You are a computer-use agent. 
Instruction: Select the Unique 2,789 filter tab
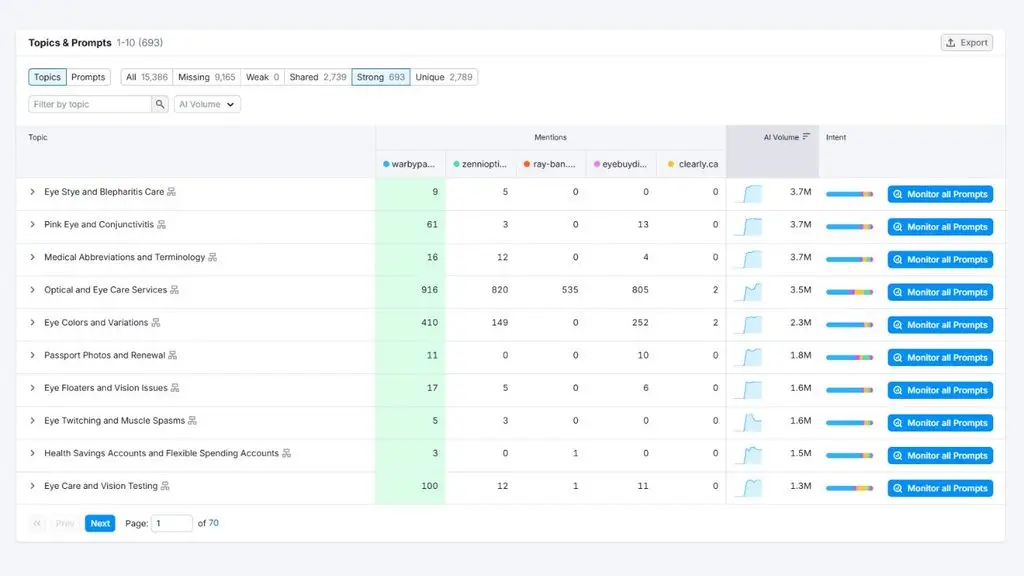444,77
